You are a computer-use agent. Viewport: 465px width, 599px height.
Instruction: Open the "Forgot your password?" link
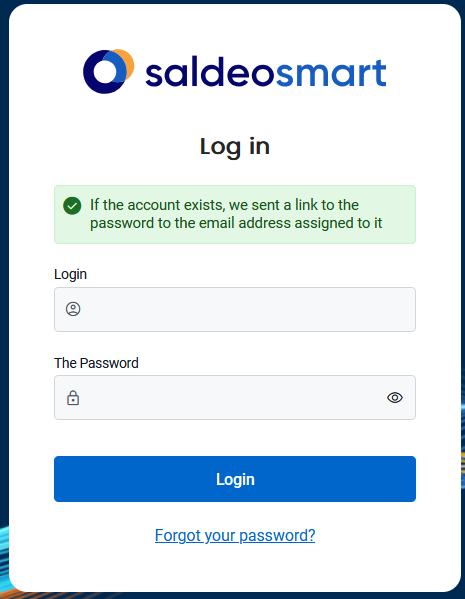click(x=235, y=536)
